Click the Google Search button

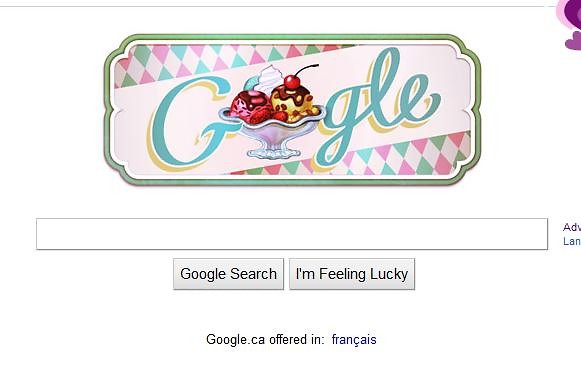pyautogui.click(x=228, y=274)
